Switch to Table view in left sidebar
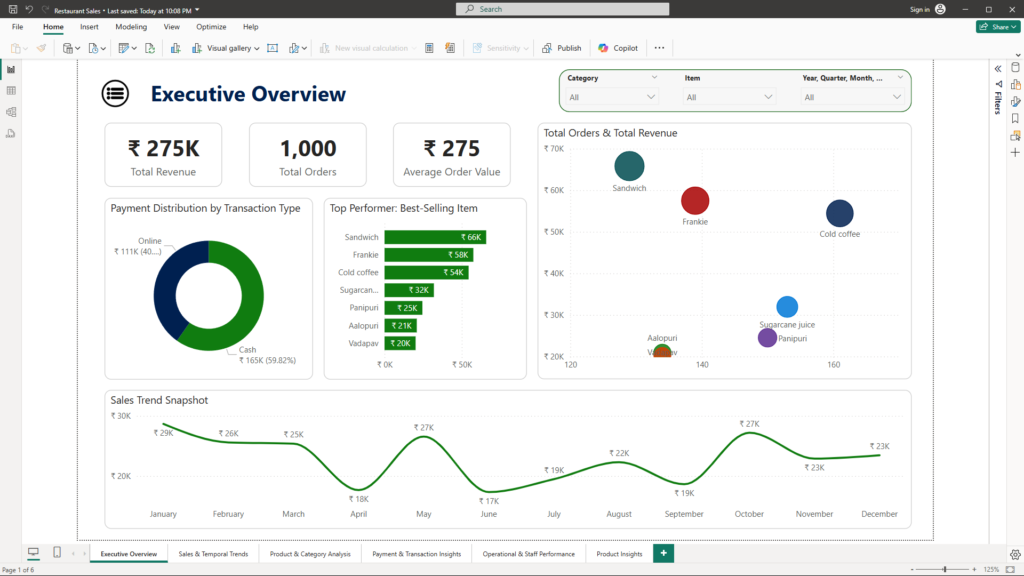Image resolution: width=1024 pixels, height=576 pixels. (11, 90)
